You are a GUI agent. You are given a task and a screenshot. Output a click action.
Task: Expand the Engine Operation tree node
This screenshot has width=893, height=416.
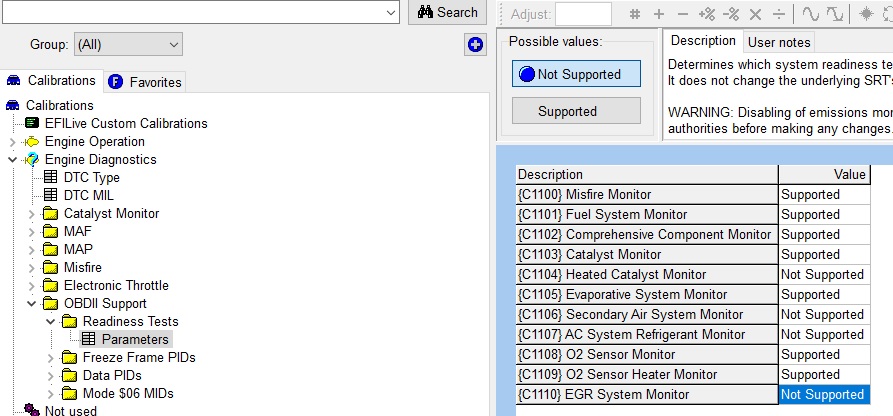13,142
